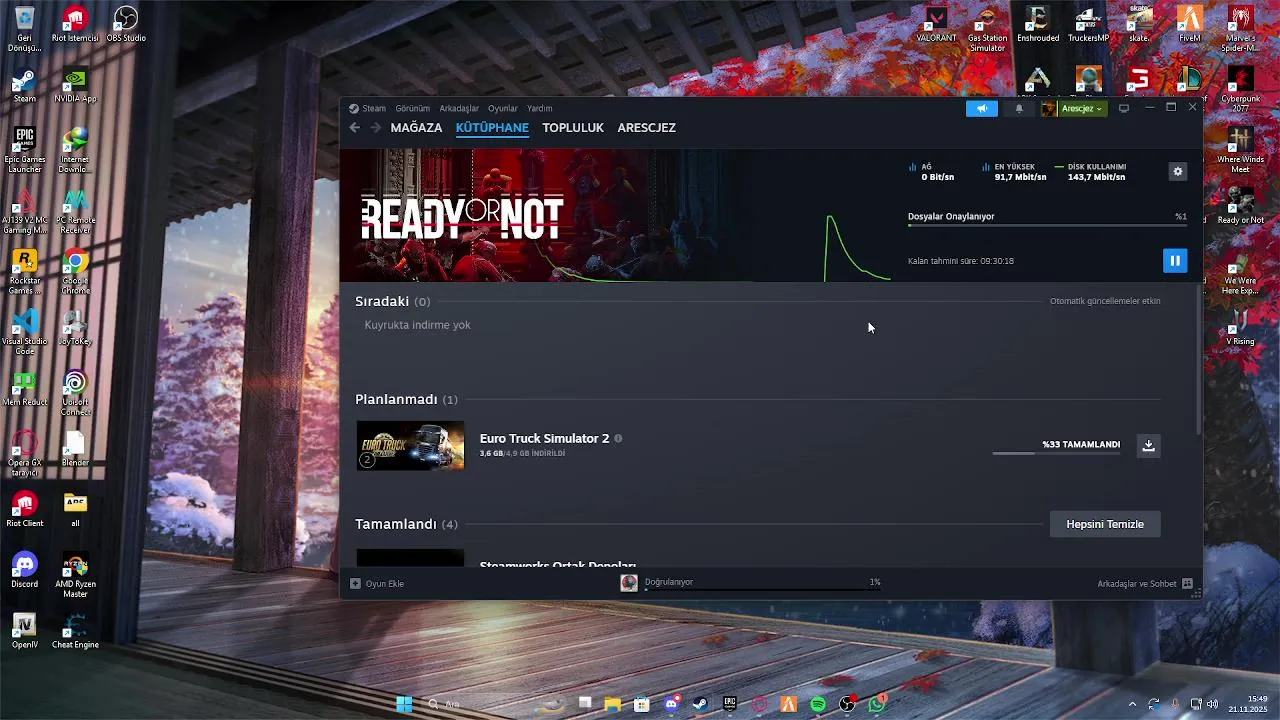Open the TOPLULUK tab
Viewport: 1280px width, 720px height.
(x=573, y=128)
